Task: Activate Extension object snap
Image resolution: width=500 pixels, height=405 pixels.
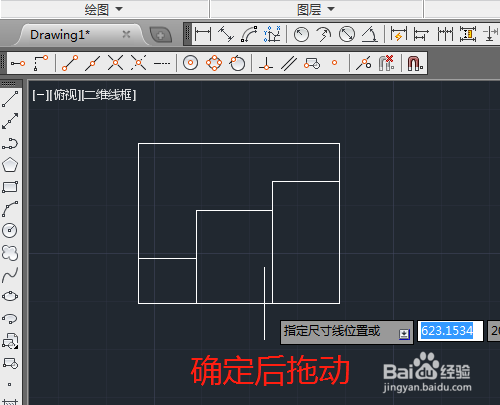Action: tap(162, 63)
